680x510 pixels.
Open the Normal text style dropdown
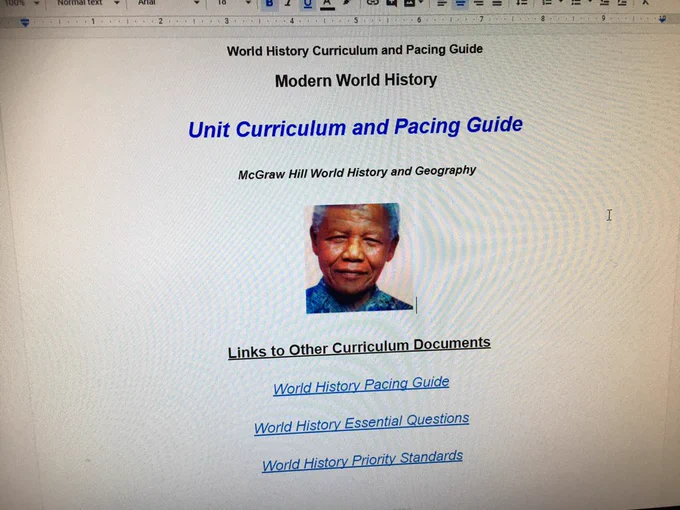click(x=88, y=3)
